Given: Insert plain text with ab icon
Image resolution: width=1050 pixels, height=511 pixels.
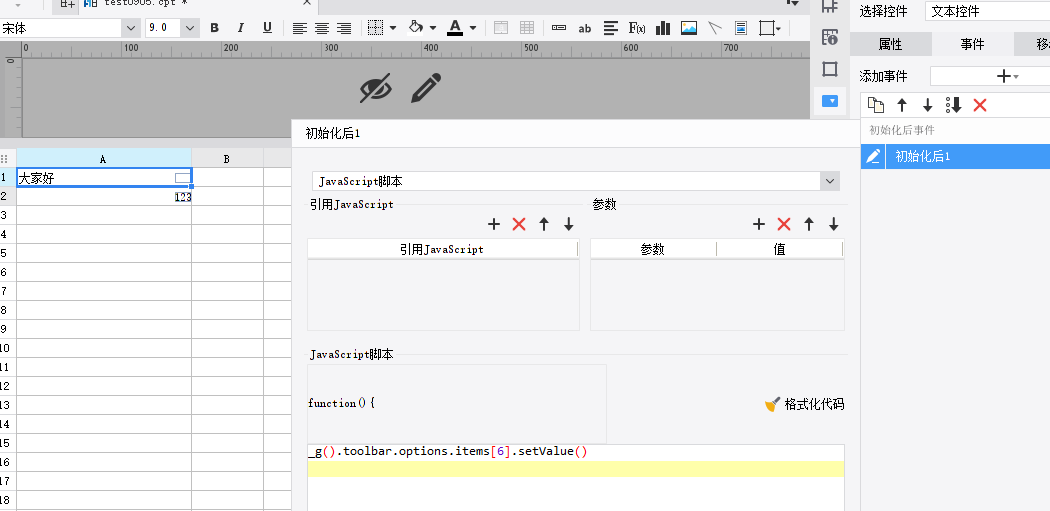Looking at the screenshot, I should tap(585, 28).
